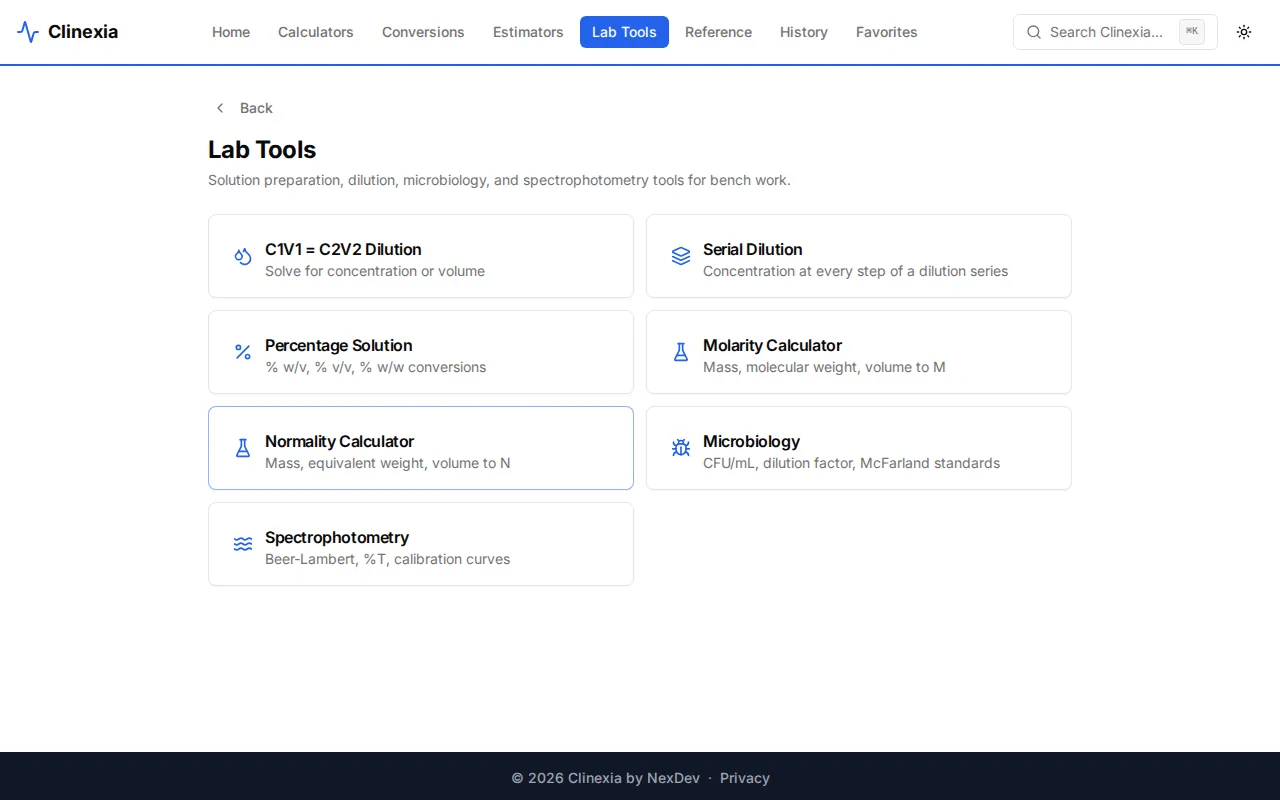Click '% w/v, % v/v, % w/w conversions'
Screen dimensions: 1280x800
375,367
